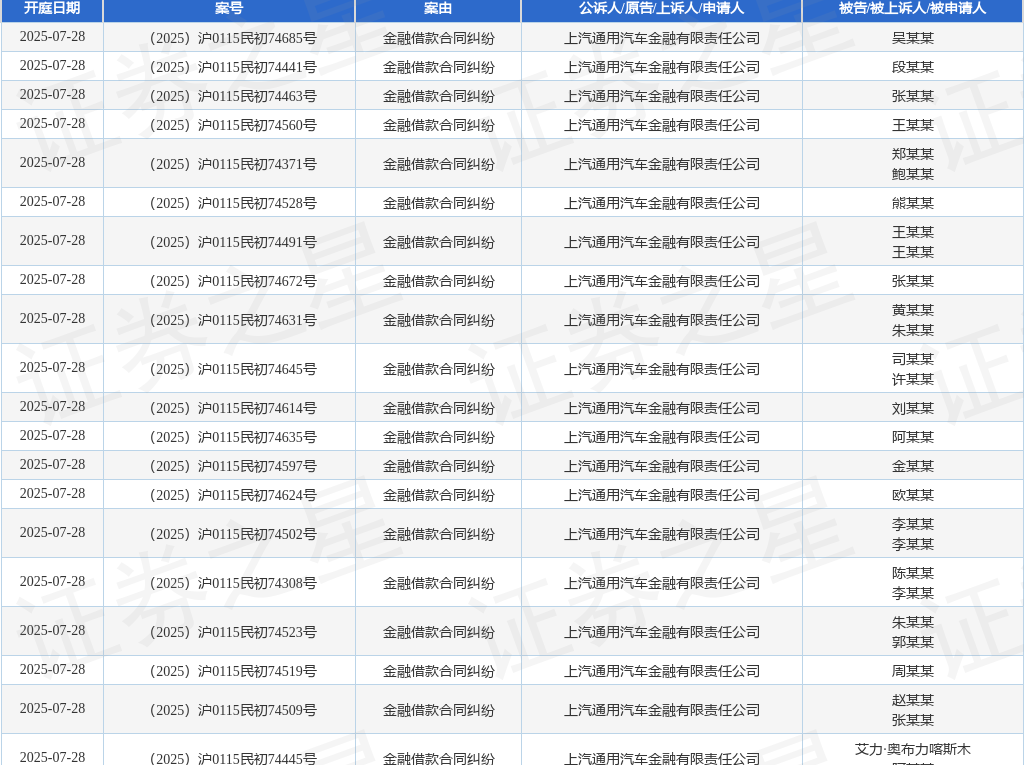The height and width of the screenshot is (765, 1024).
Task: Pick case number (2025)沪0115民初74597号
Action: (233, 466)
